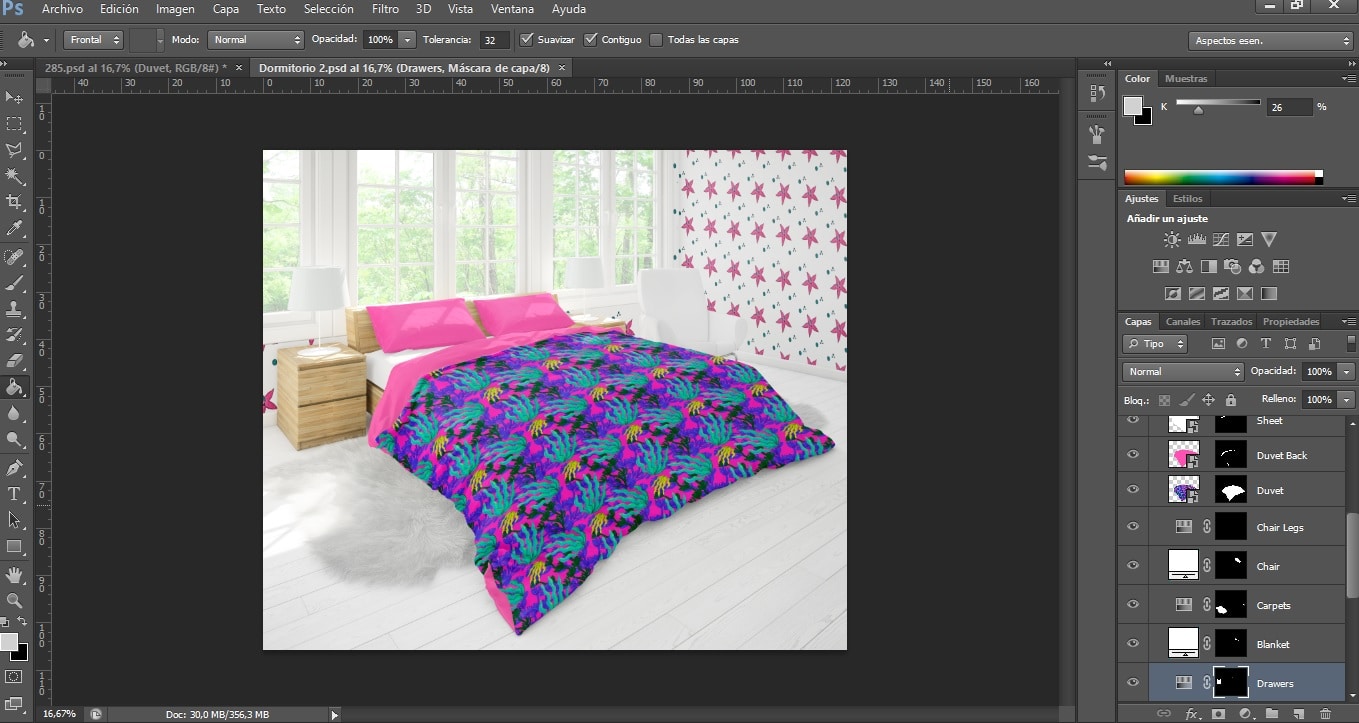The height and width of the screenshot is (723, 1359).
Task: Open the tool preset picker arrow
Action: 47,40
